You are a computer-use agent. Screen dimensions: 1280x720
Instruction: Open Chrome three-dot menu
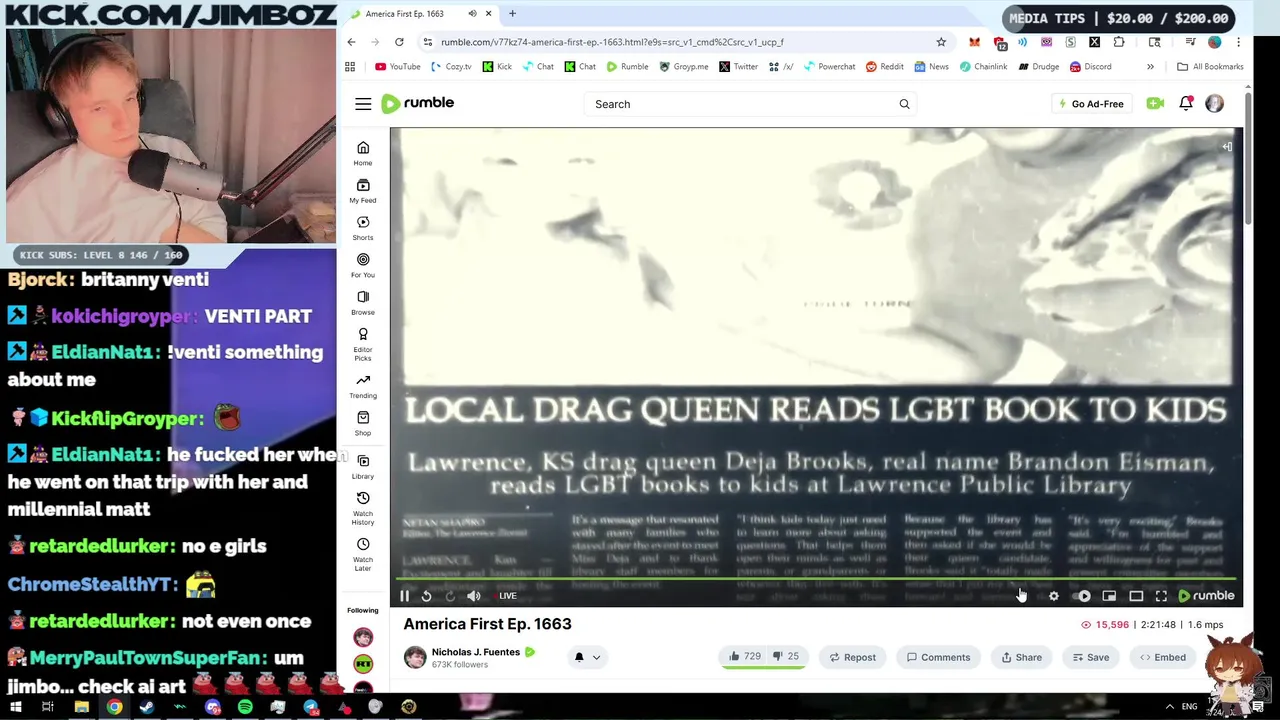(1238, 42)
